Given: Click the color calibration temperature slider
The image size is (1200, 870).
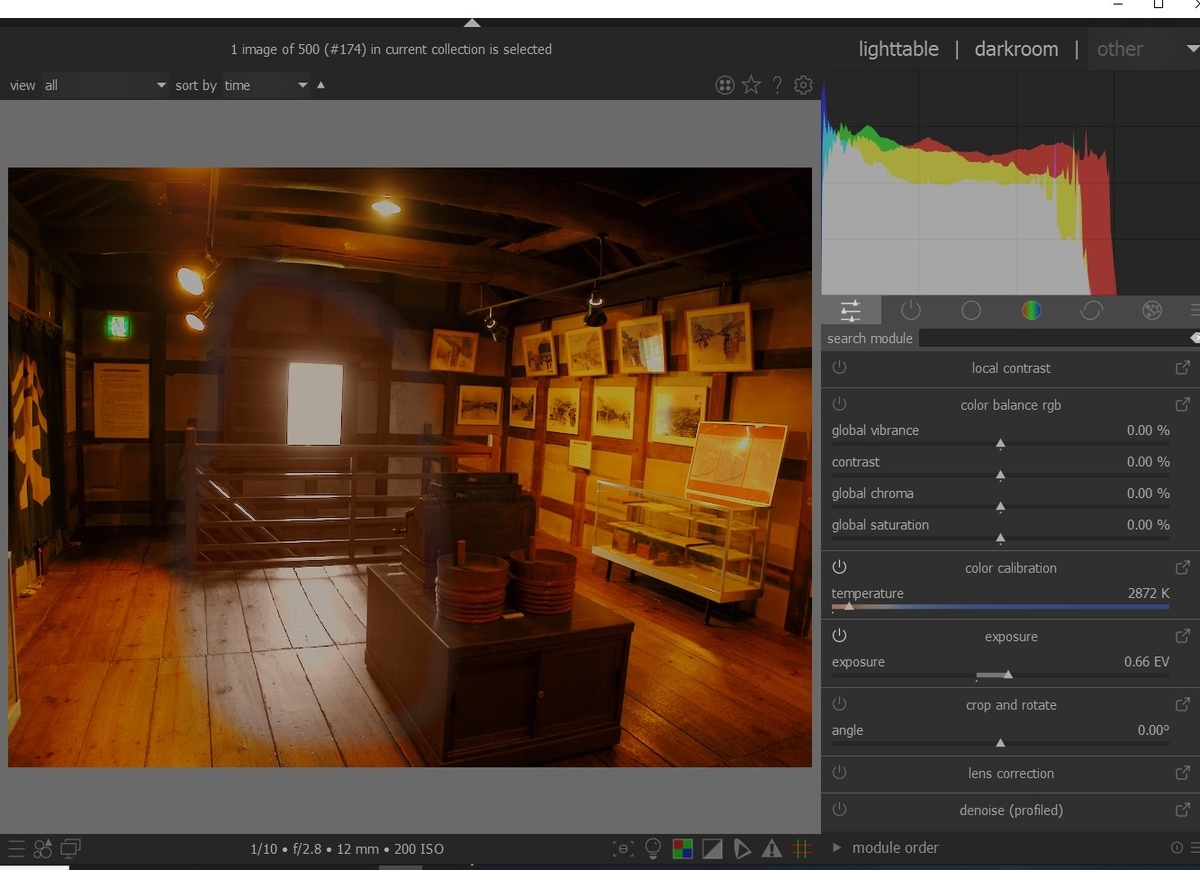Looking at the screenshot, I should (1000, 605).
